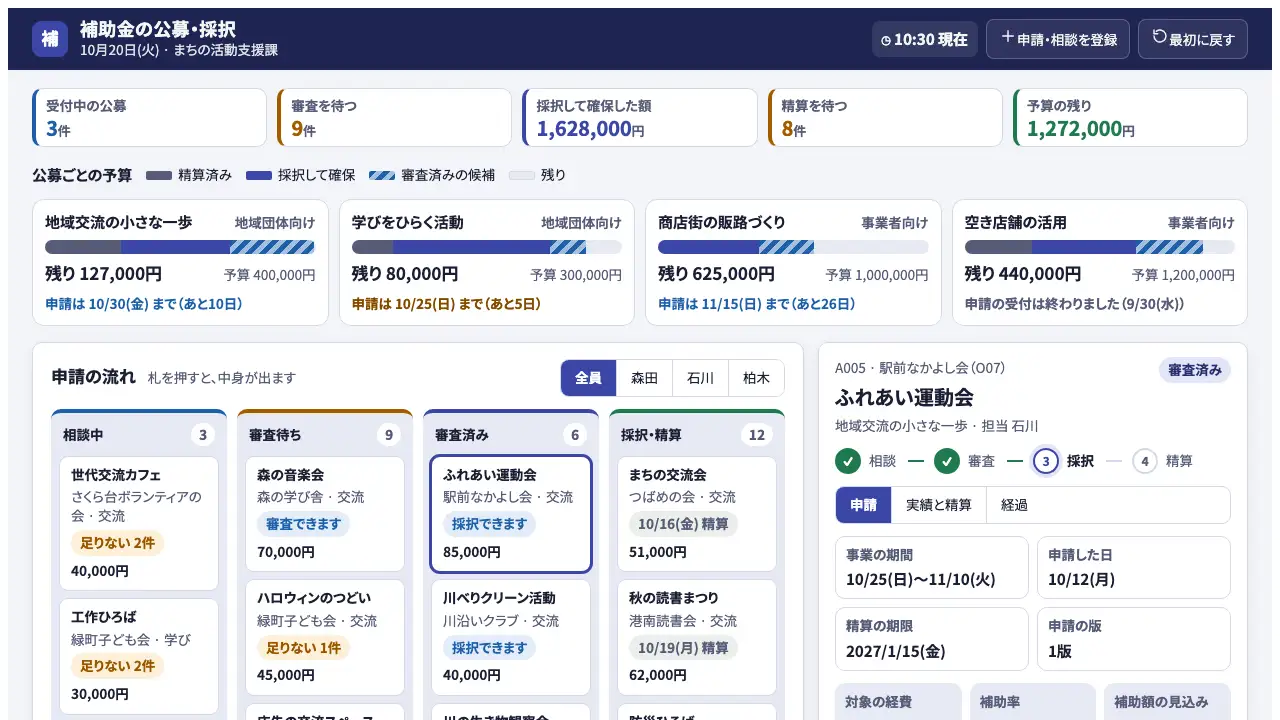The width and height of the screenshot is (1280, 720).
Task: Select step 3 採択 circle
Action: click(x=1046, y=461)
